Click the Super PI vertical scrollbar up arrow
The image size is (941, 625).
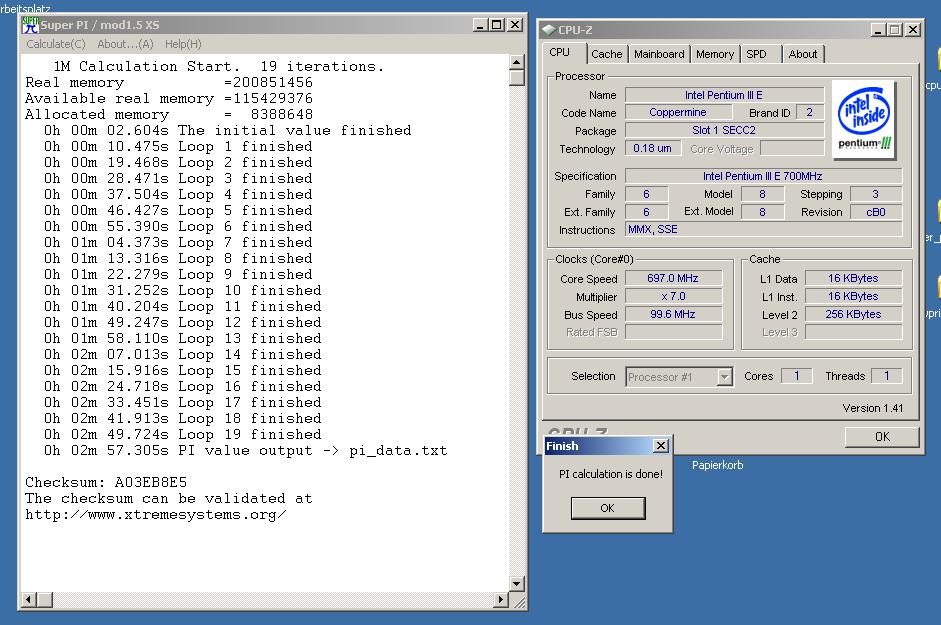pos(516,62)
